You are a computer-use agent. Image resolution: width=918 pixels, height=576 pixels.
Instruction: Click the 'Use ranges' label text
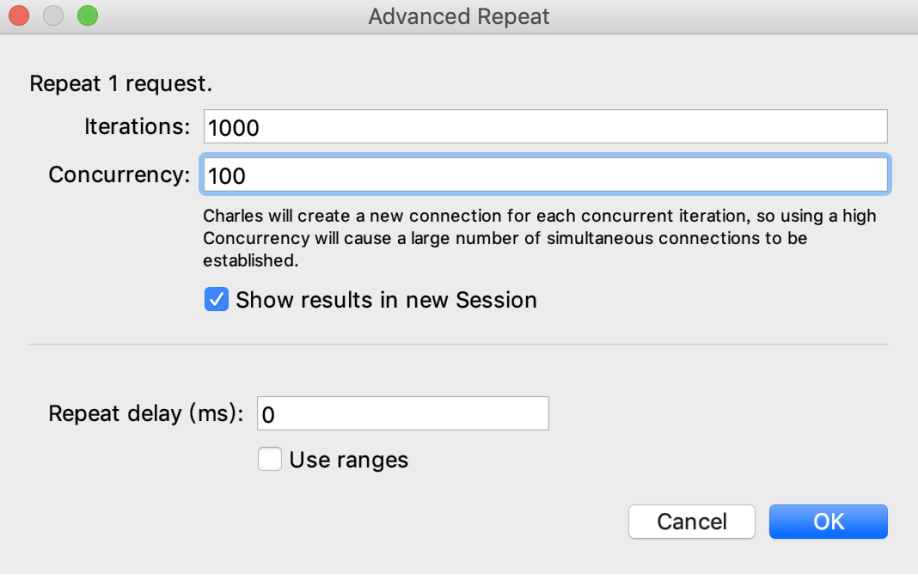[x=348, y=460]
